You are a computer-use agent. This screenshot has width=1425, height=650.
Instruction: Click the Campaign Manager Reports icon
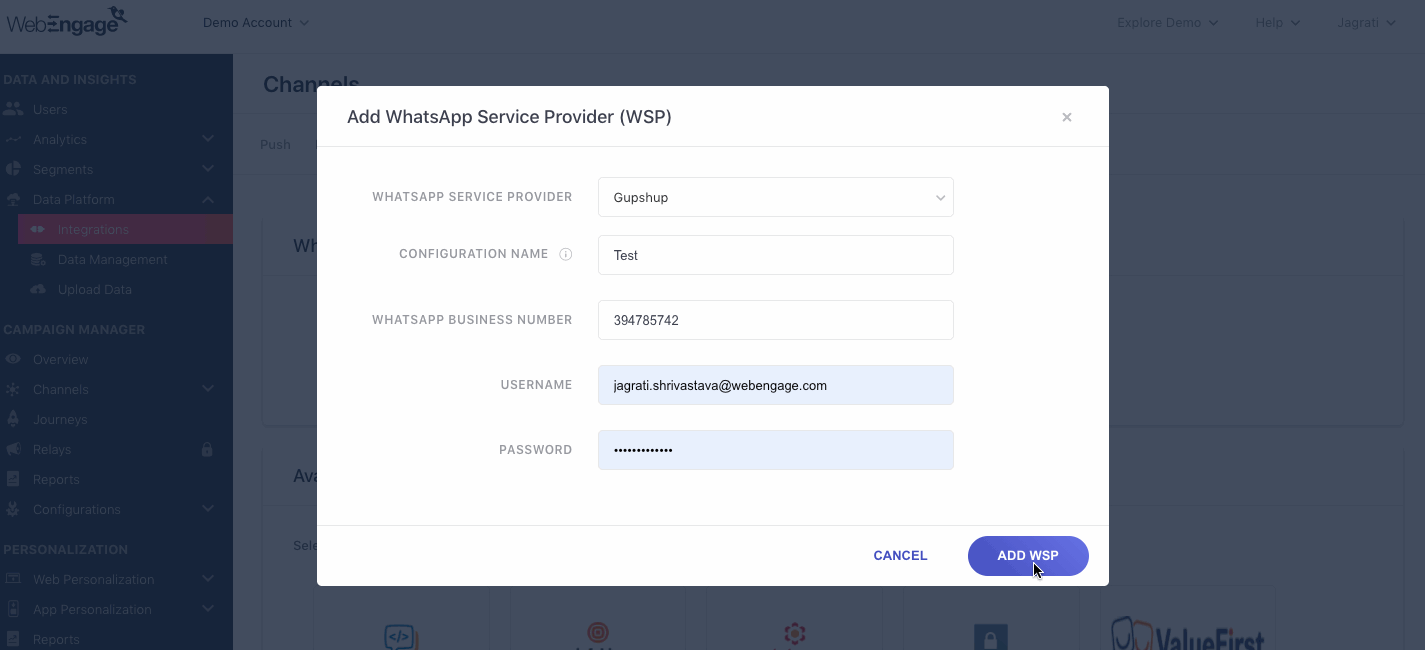(x=13, y=479)
